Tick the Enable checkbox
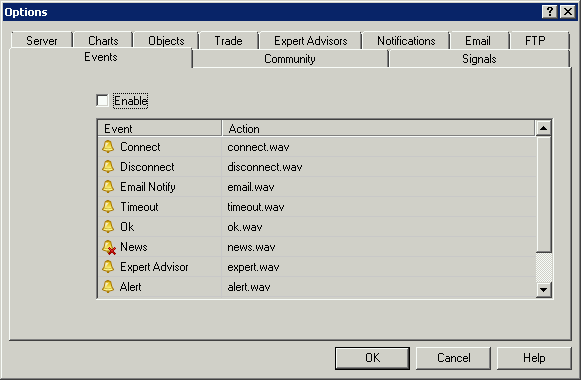 pyautogui.click(x=102, y=100)
